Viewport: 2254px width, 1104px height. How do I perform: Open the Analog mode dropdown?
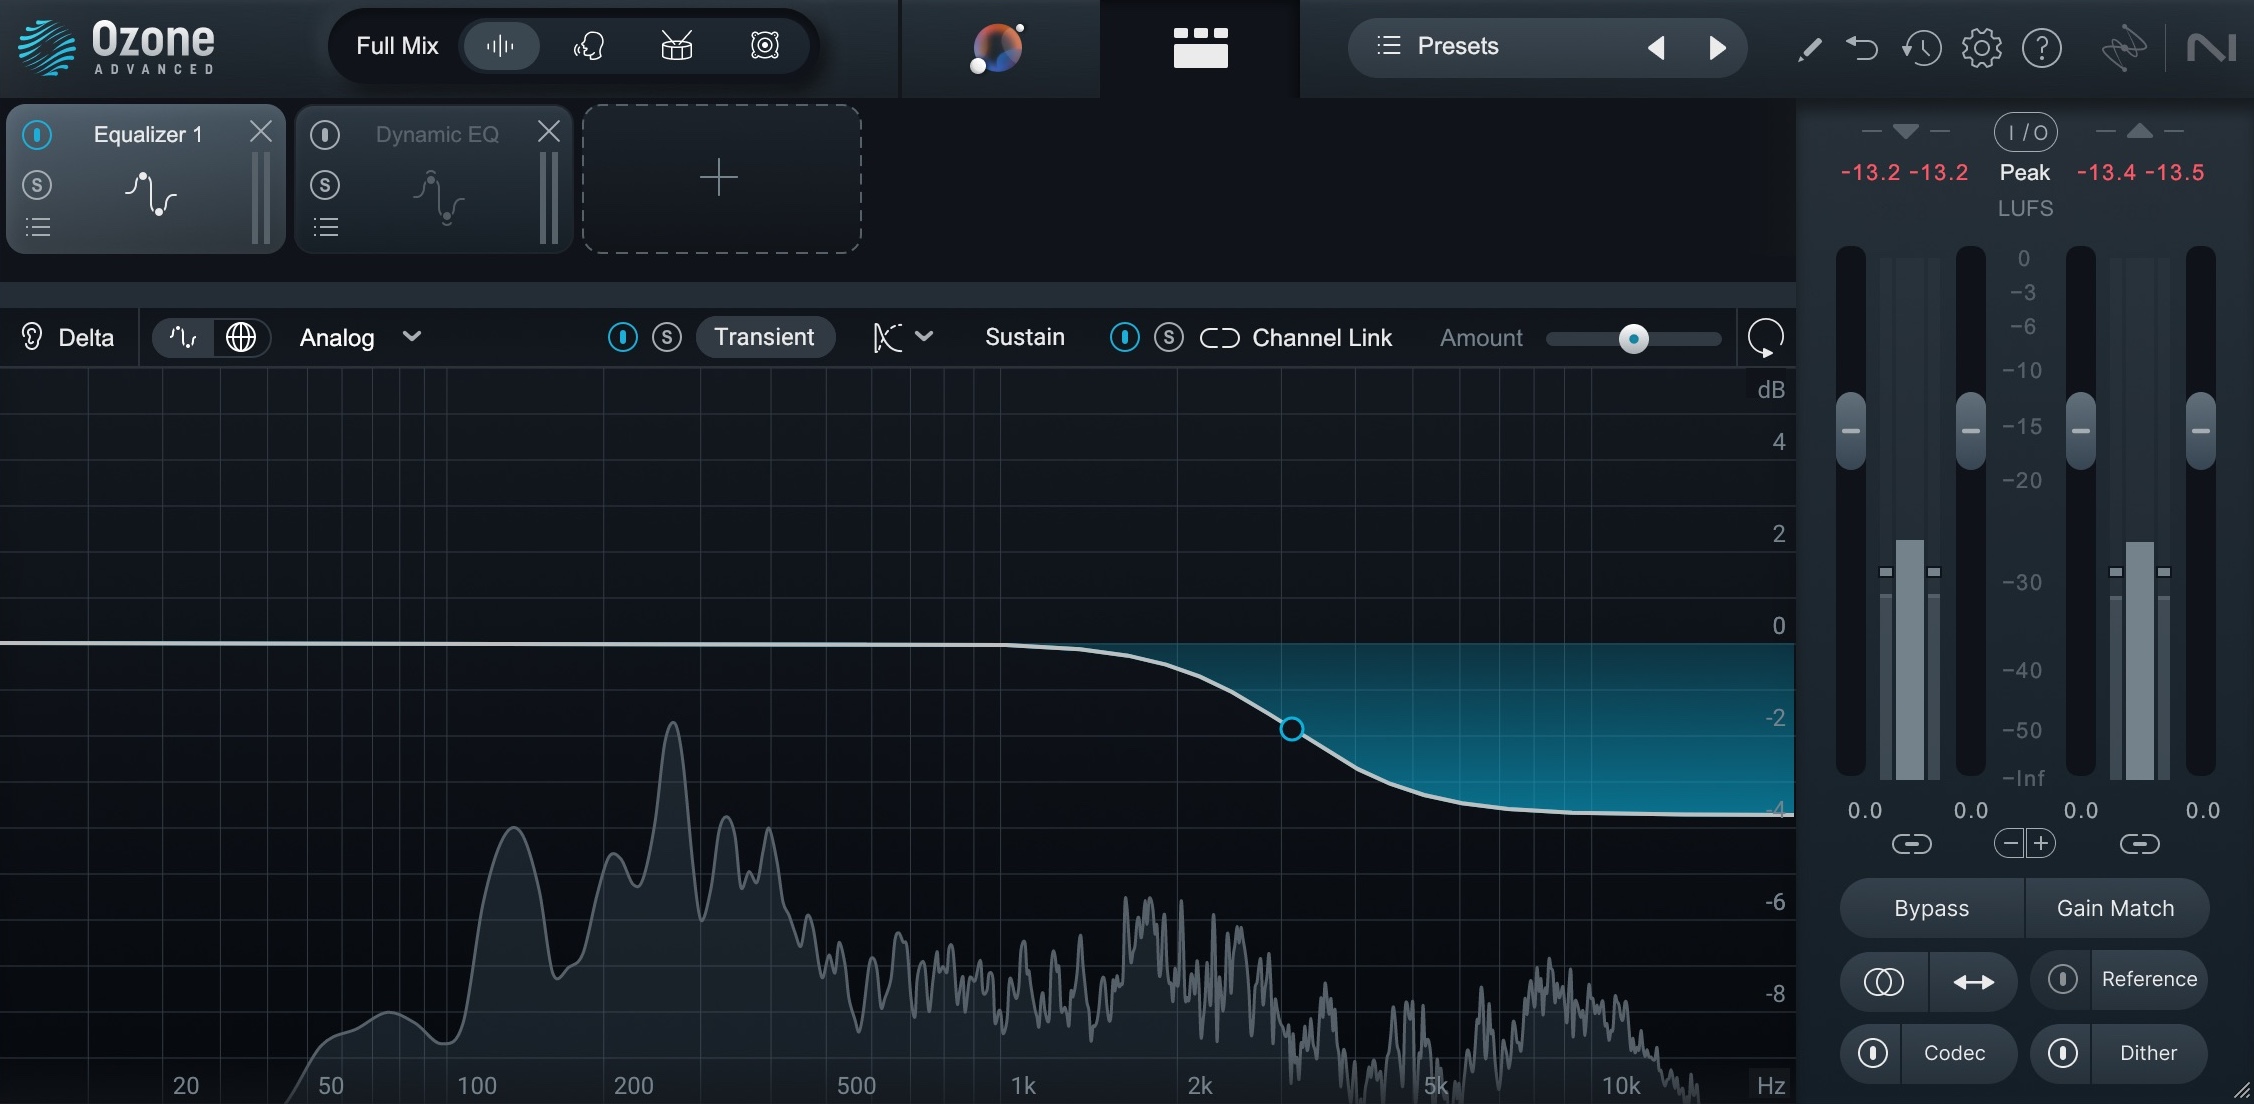[x=360, y=337]
